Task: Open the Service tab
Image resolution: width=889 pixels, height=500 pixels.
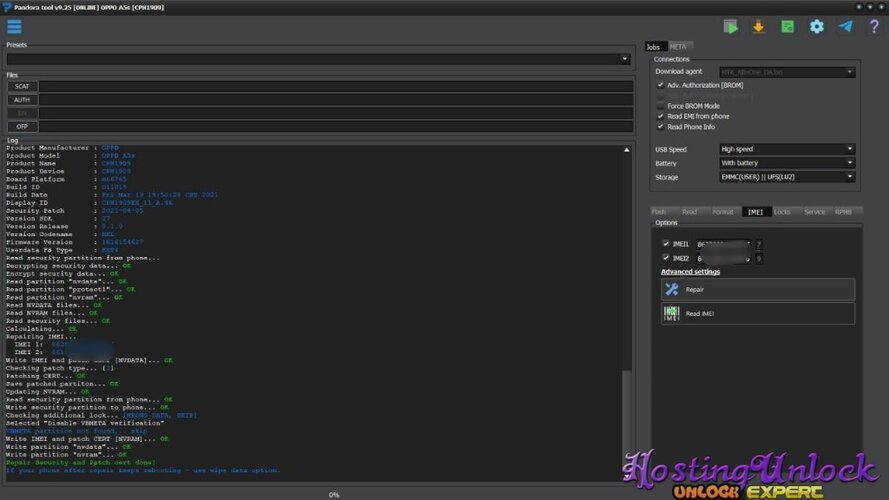Action: [815, 212]
